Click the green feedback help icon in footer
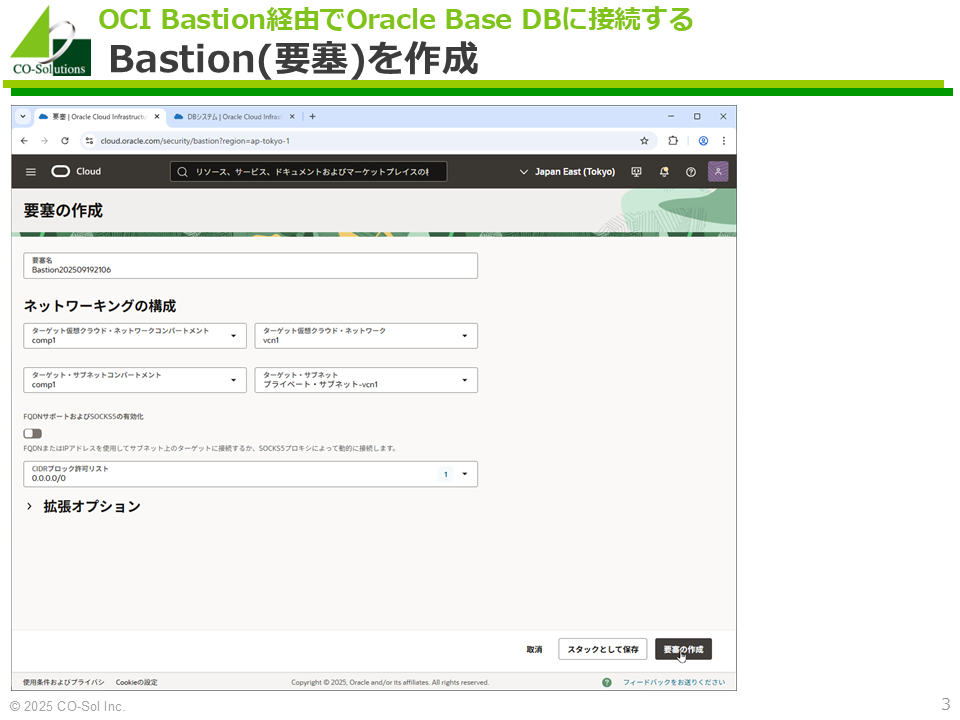 point(607,682)
